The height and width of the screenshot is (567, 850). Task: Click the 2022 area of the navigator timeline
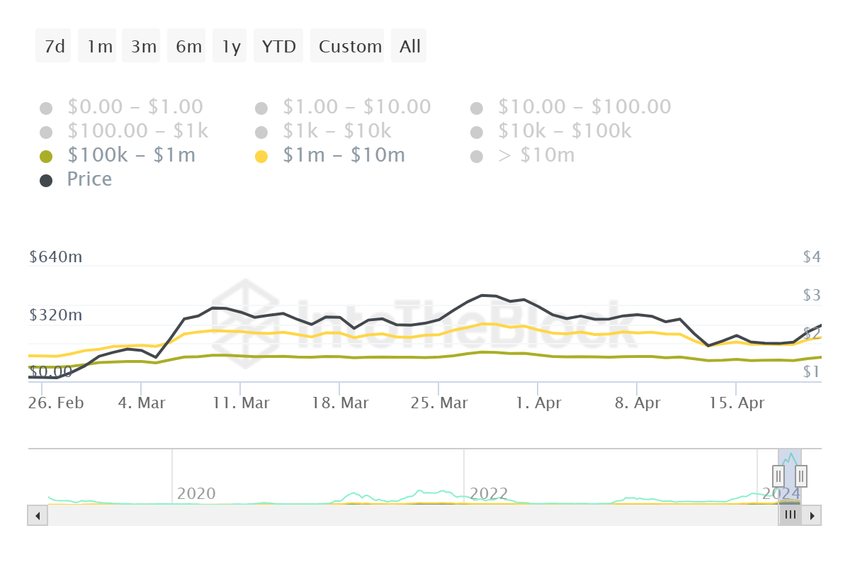pos(489,493)
